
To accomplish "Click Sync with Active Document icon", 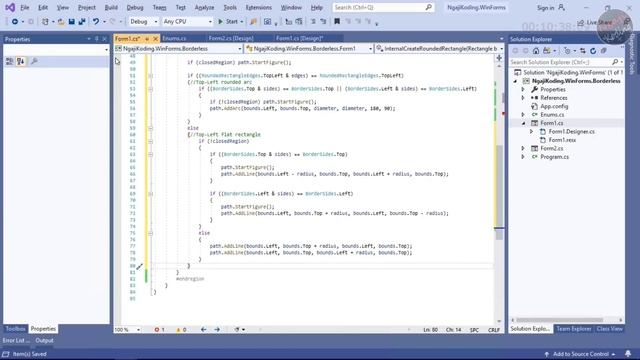I will [583, 51].
